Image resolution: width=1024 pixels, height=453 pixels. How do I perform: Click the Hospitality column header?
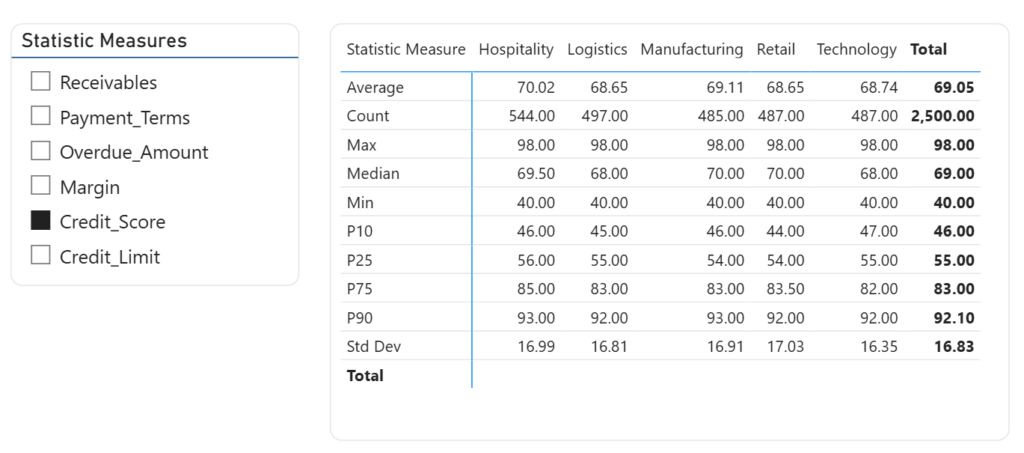coord(515,49)
